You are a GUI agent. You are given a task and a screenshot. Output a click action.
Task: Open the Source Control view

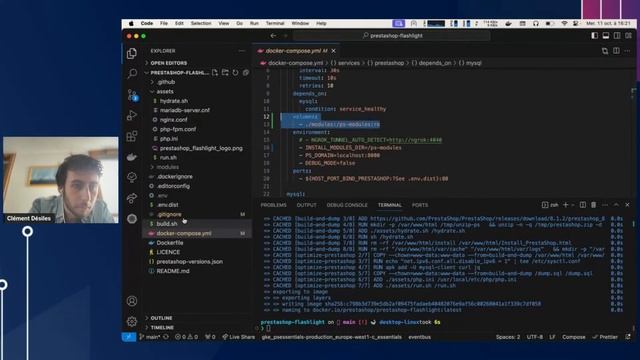point(132,95)
